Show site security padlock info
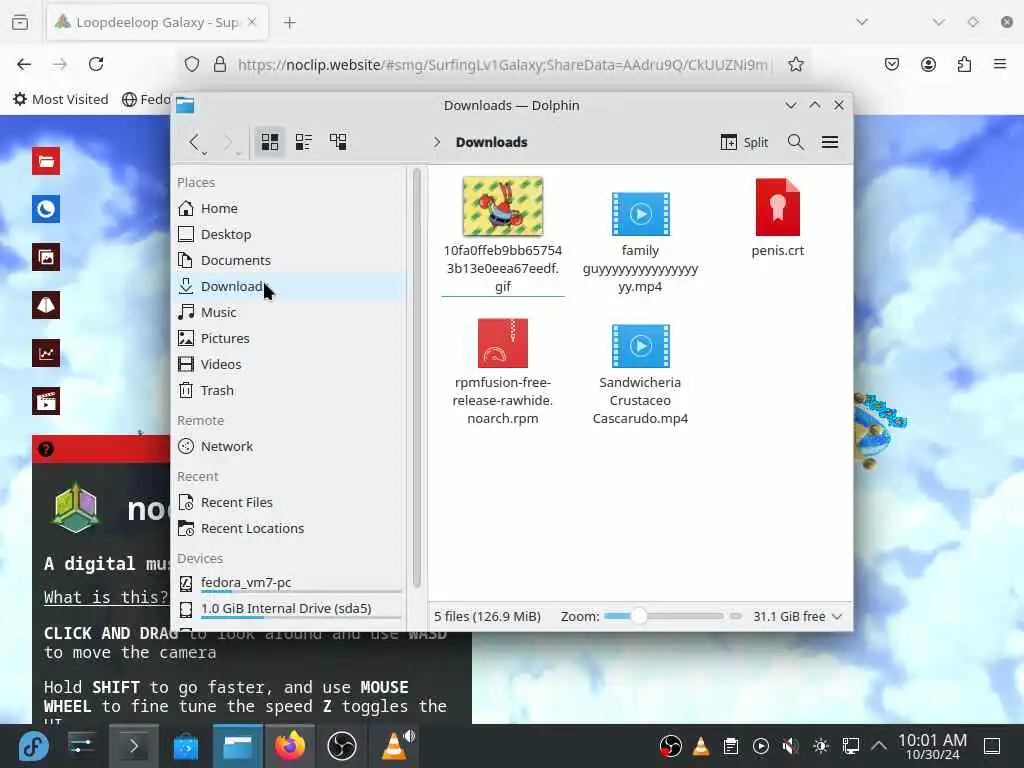 pyautogui.click(x=220, y=64)
